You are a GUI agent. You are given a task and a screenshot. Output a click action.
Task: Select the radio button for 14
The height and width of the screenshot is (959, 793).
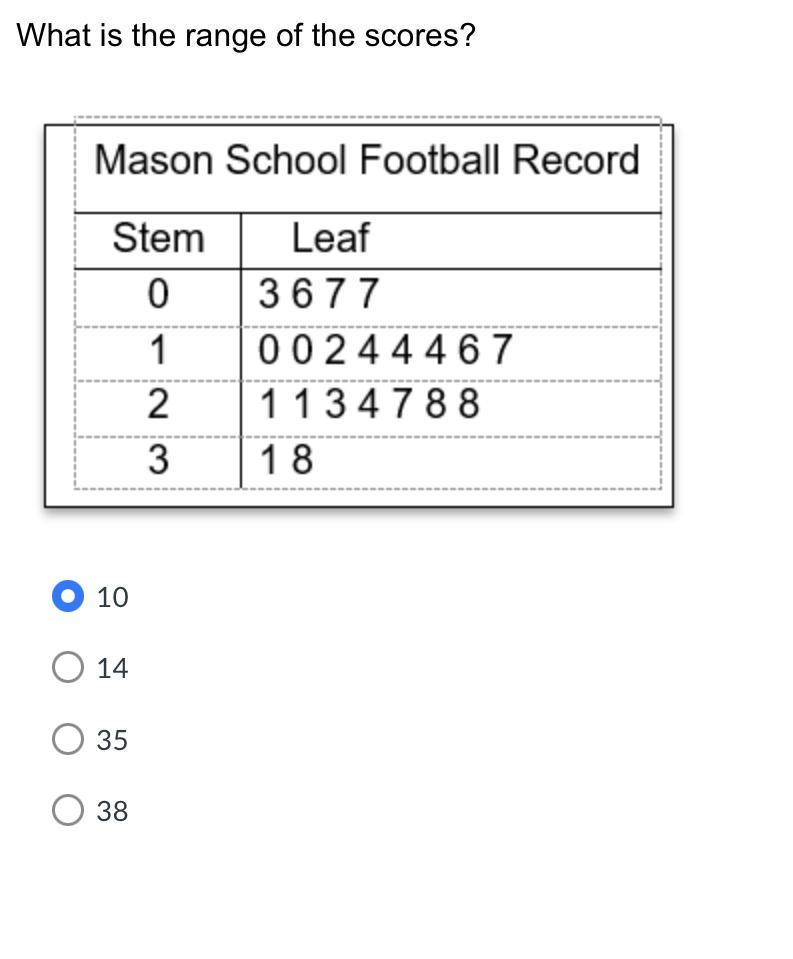(x=67, y=667)
